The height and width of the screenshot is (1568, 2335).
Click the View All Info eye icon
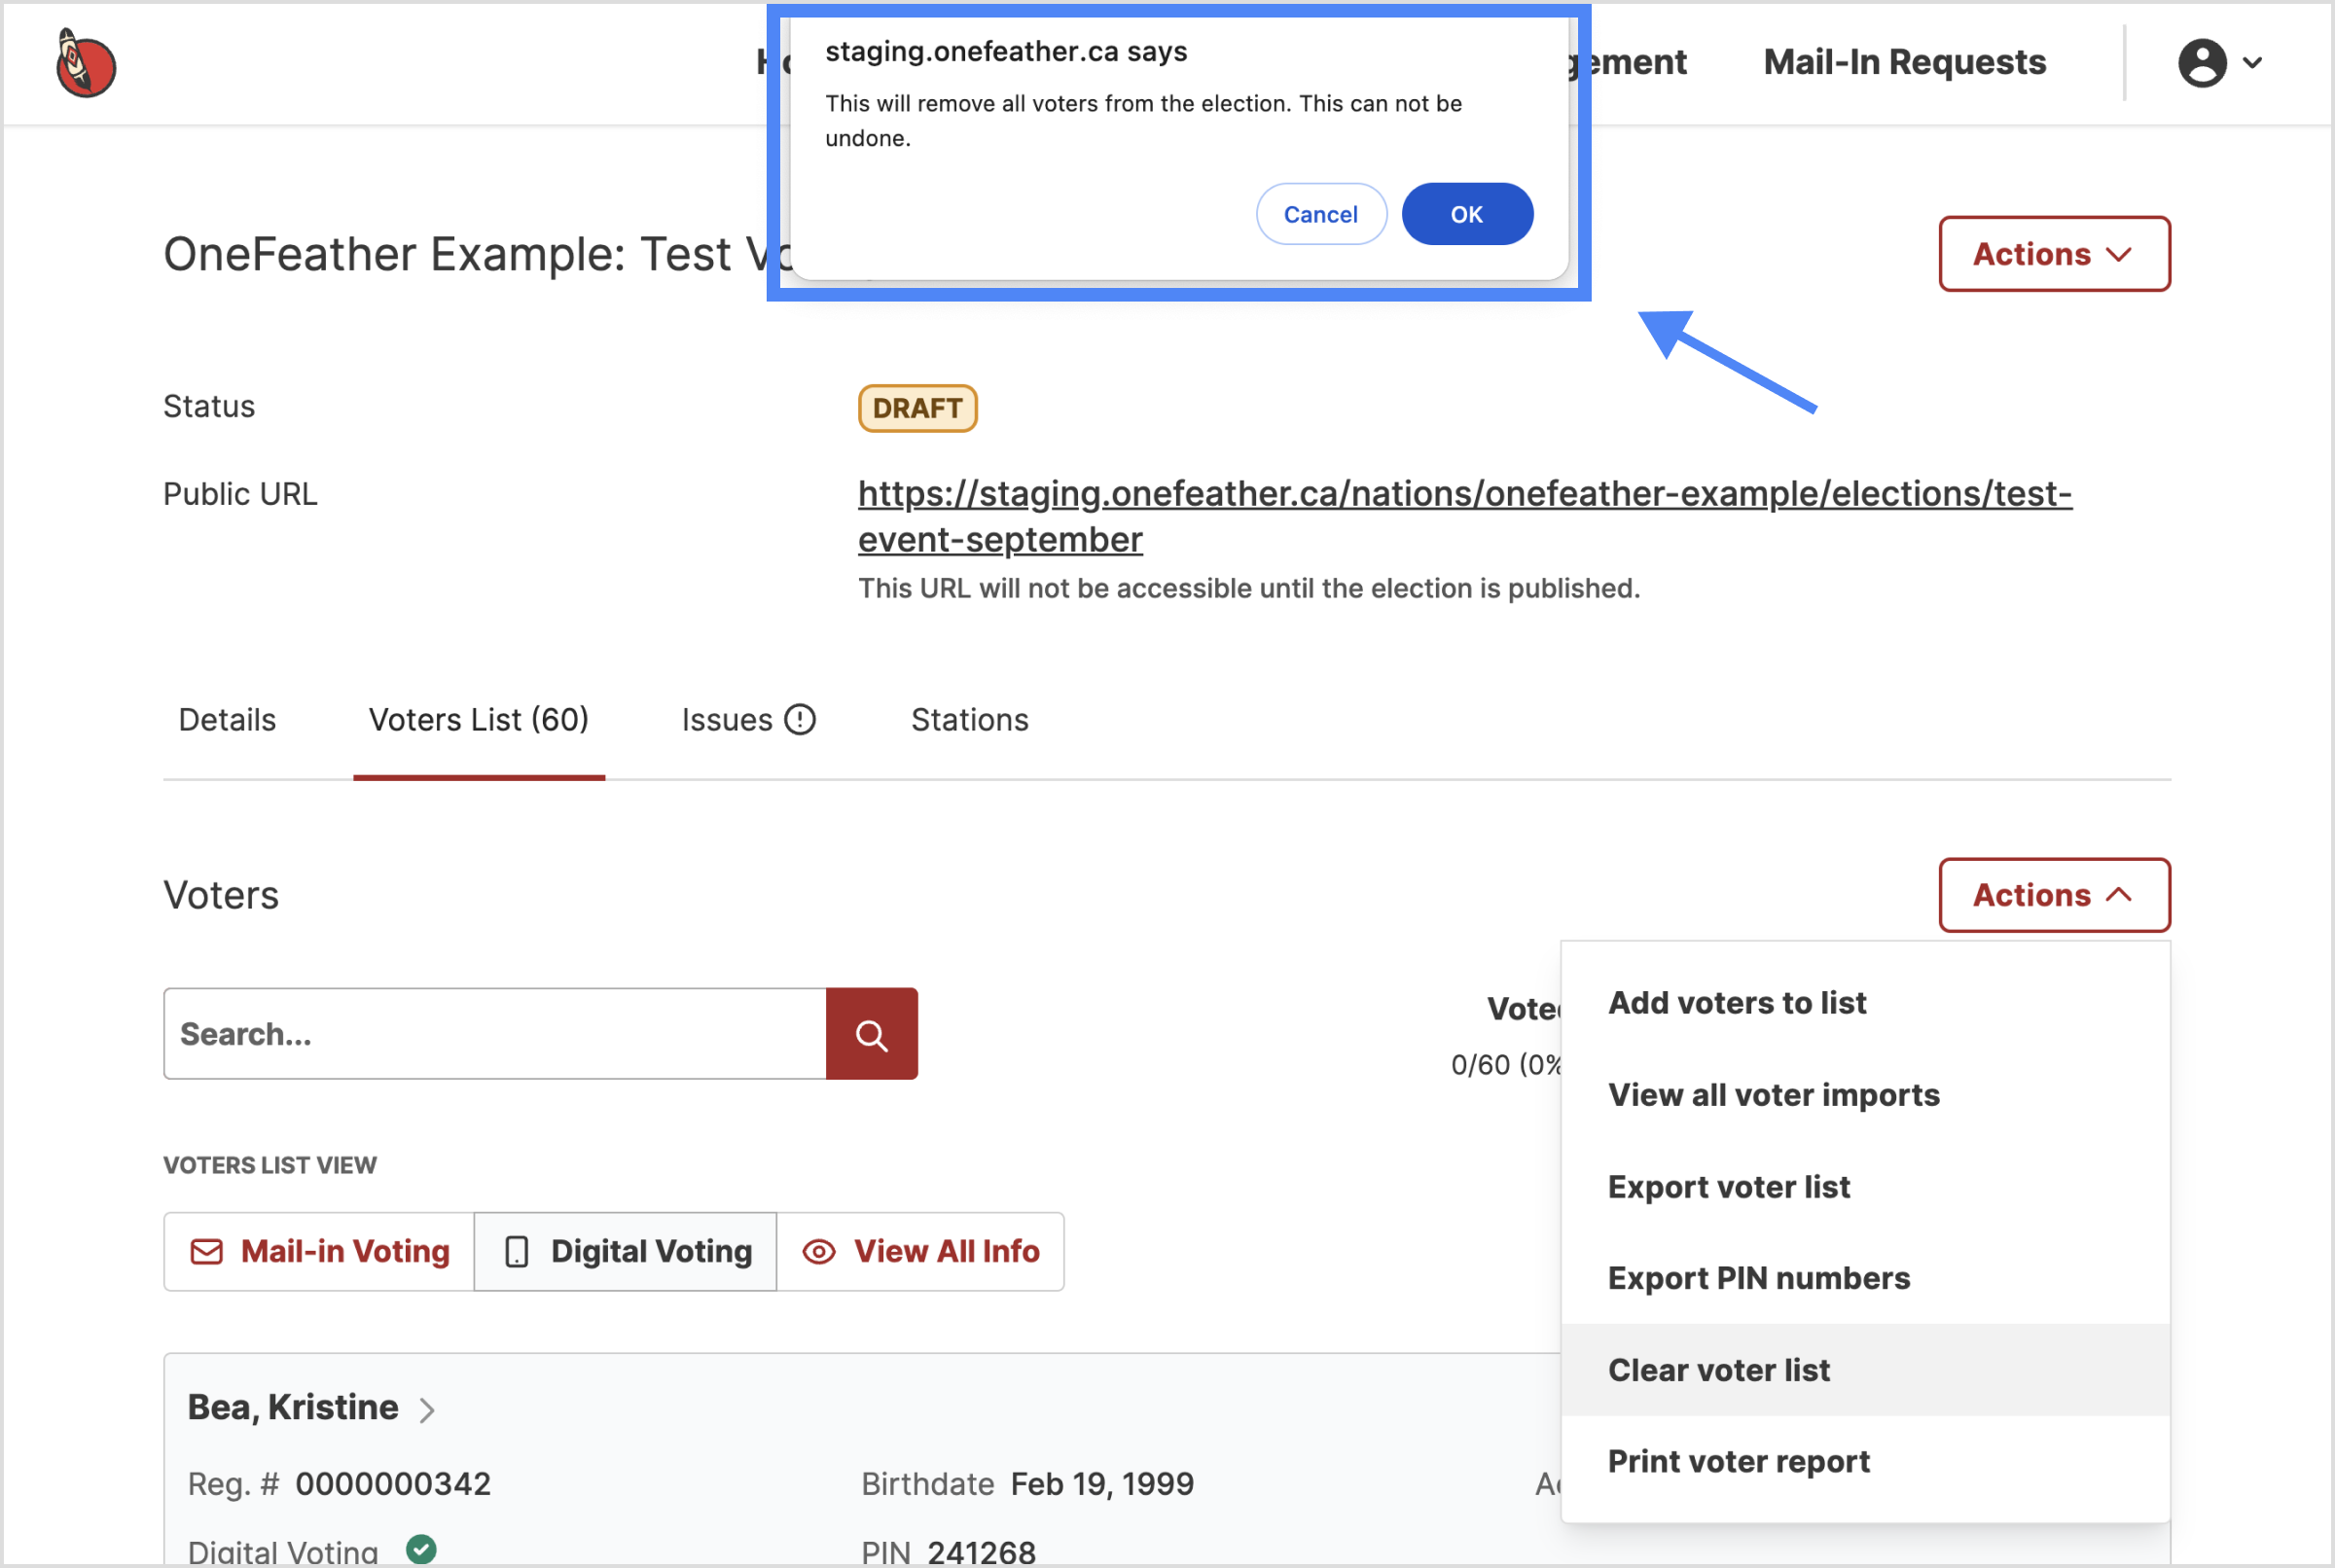tap(819, 1252)
